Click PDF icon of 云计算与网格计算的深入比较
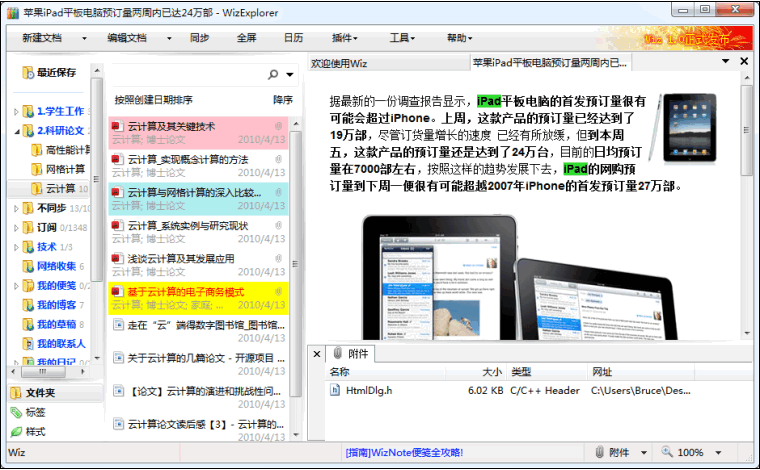760x470 pixels. pos(116,192)
